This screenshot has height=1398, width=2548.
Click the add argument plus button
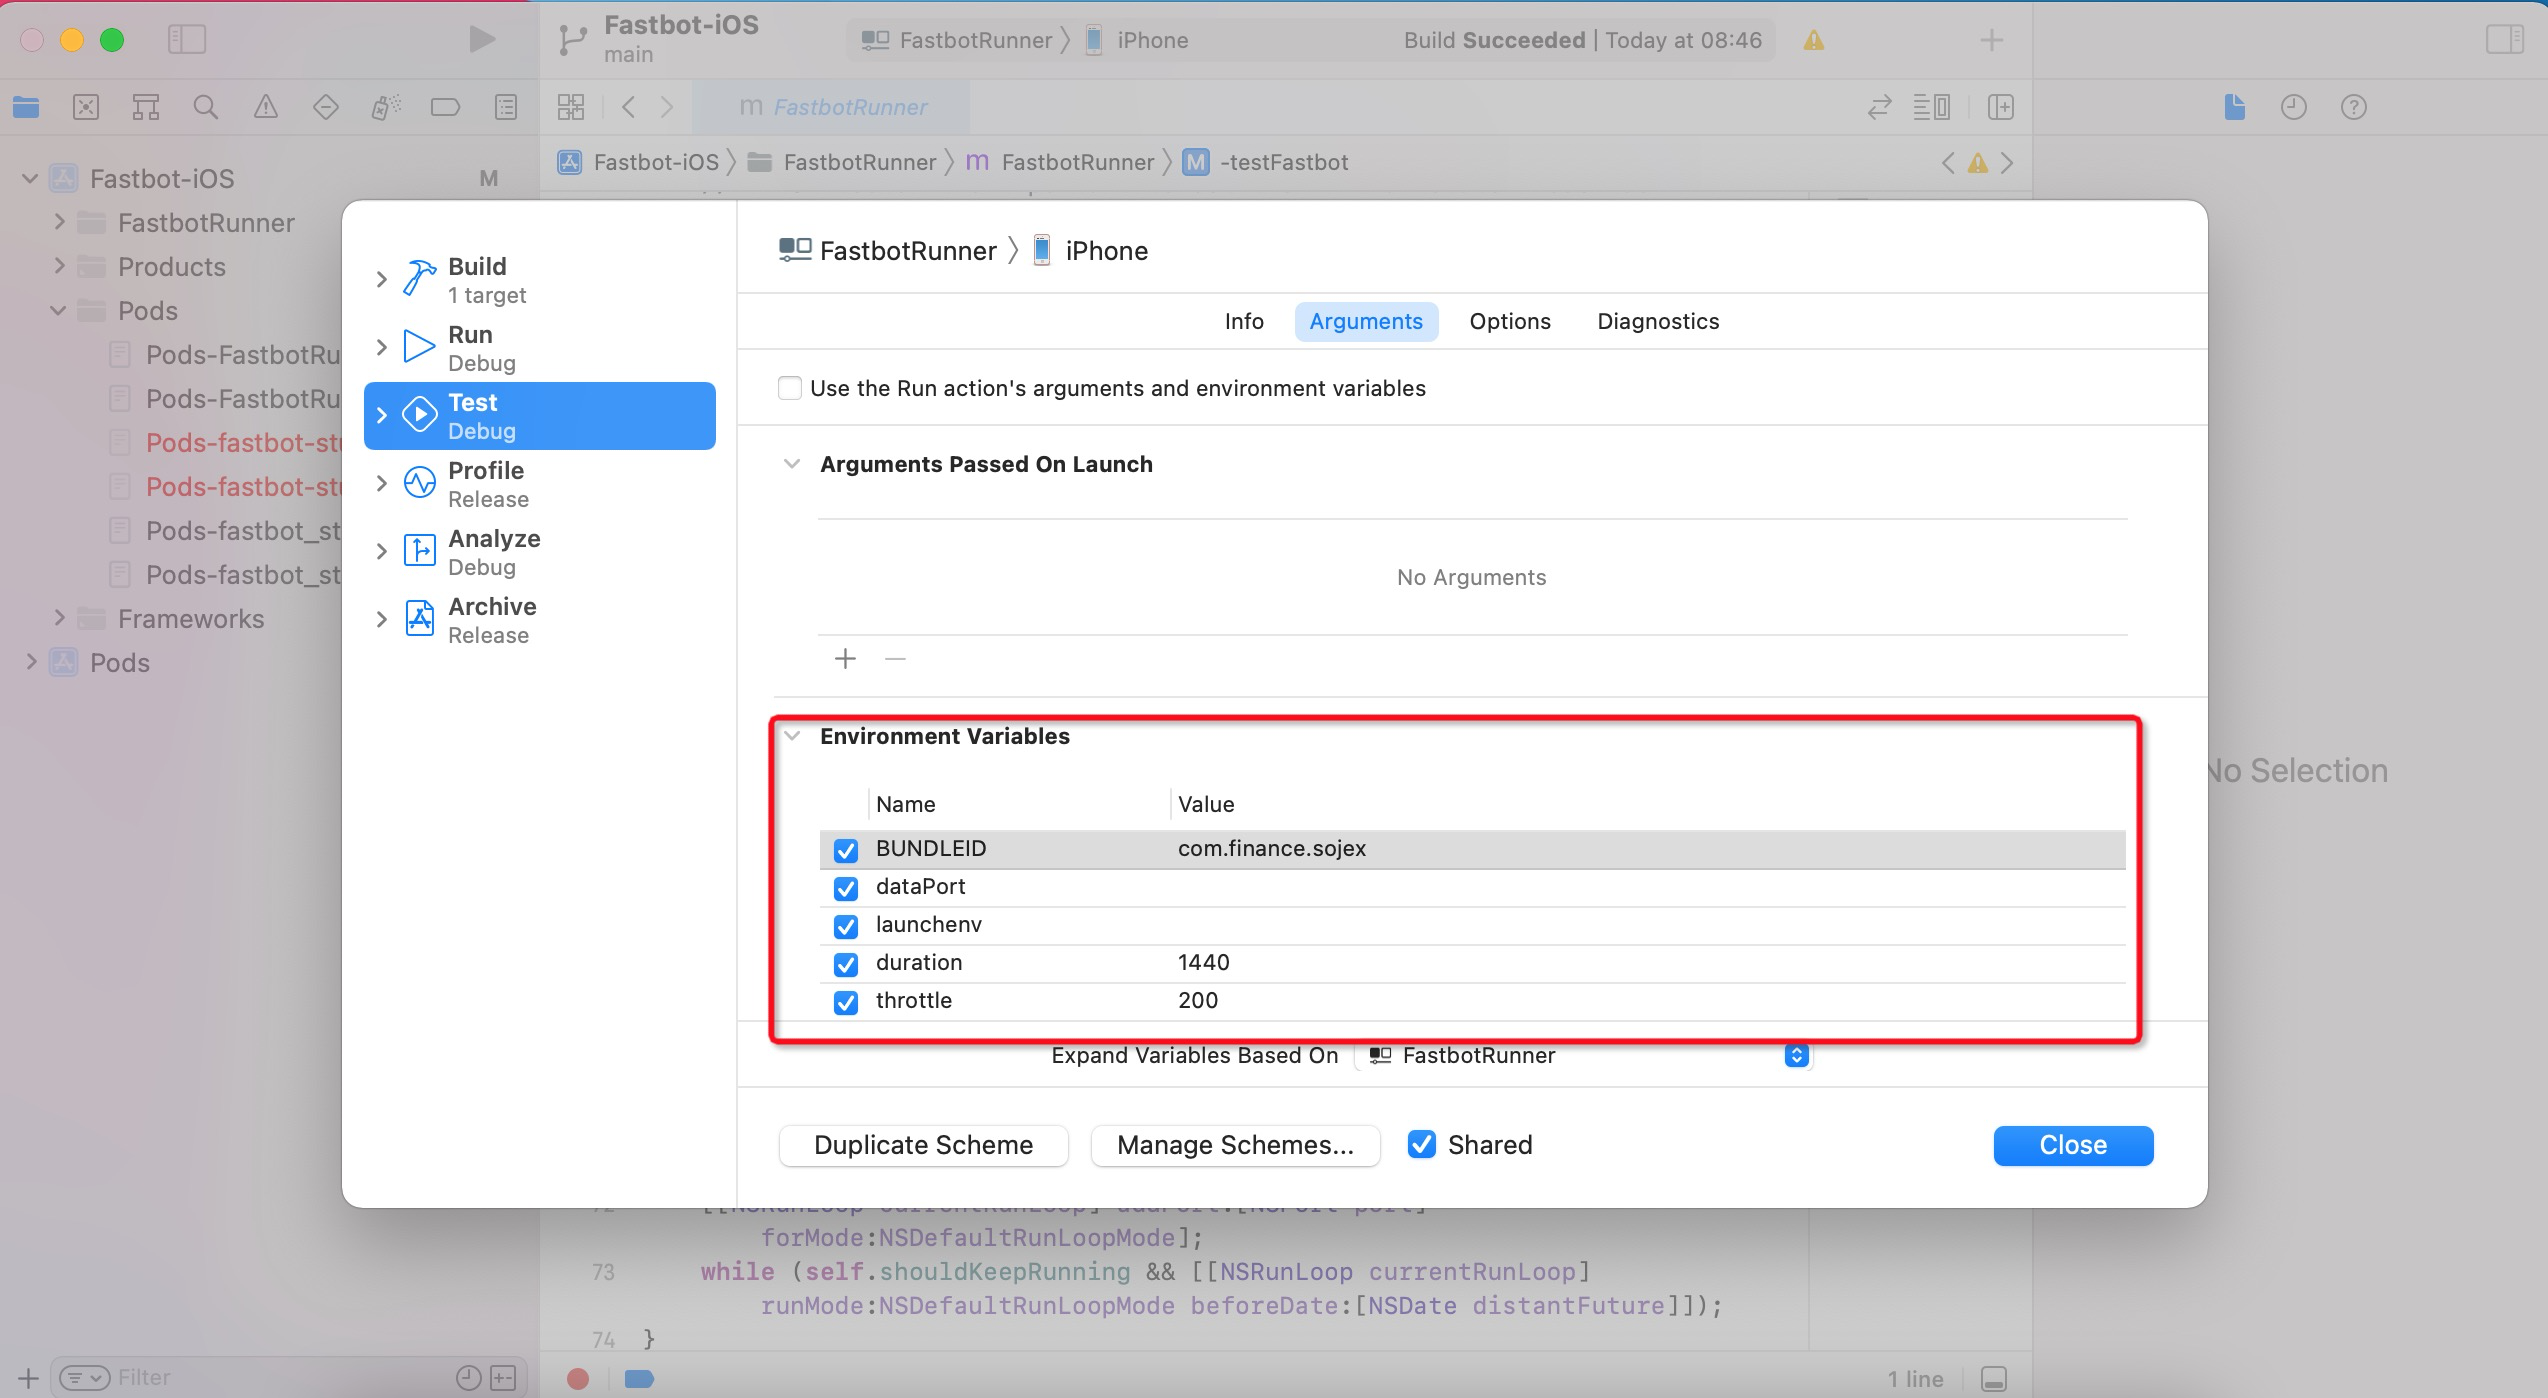(845, 659)
